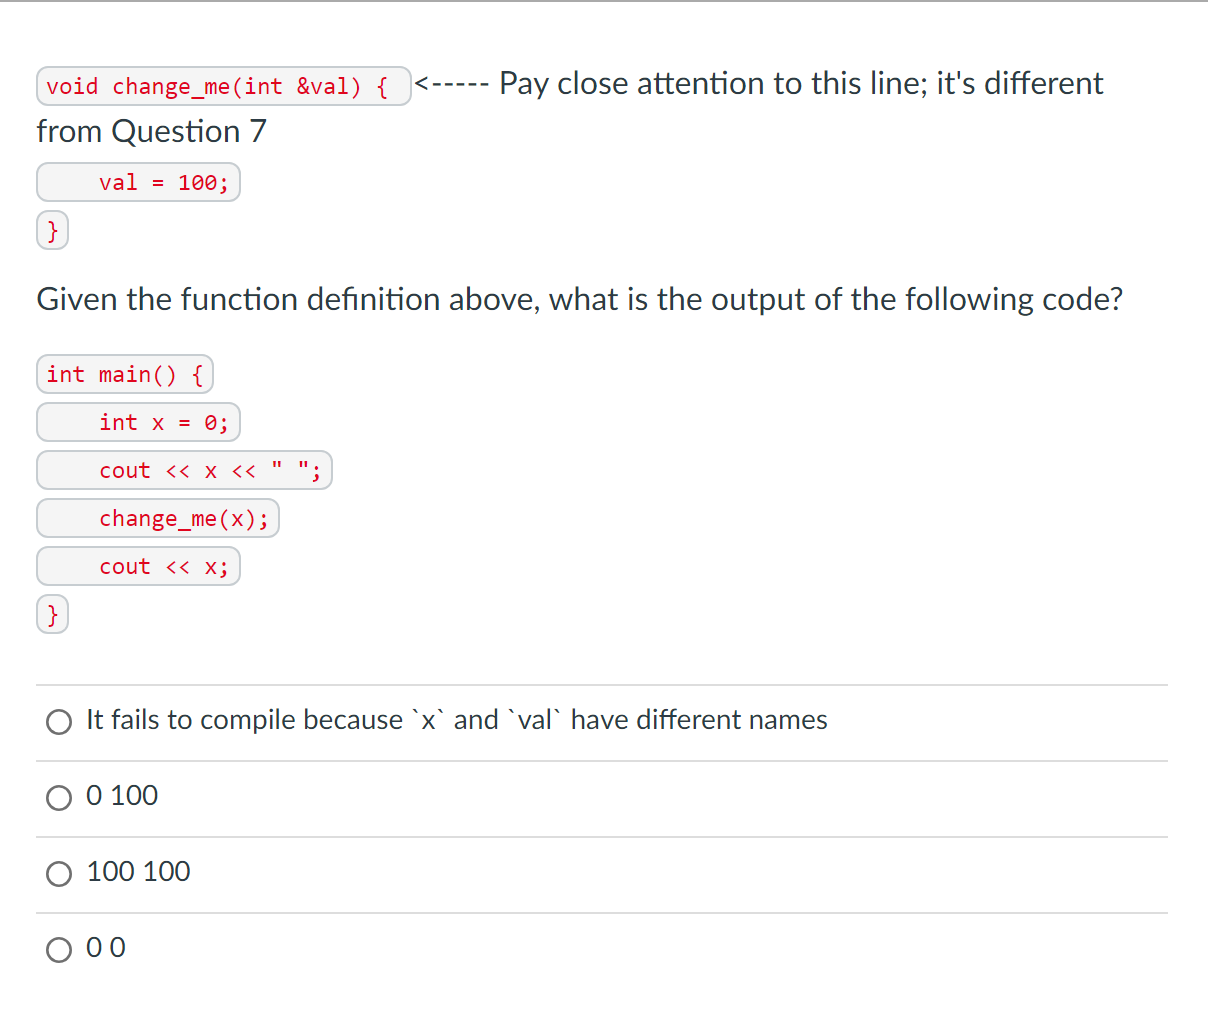Click the "cout << x;" code pill
1208x1023 pixels.
coord(138,566)
